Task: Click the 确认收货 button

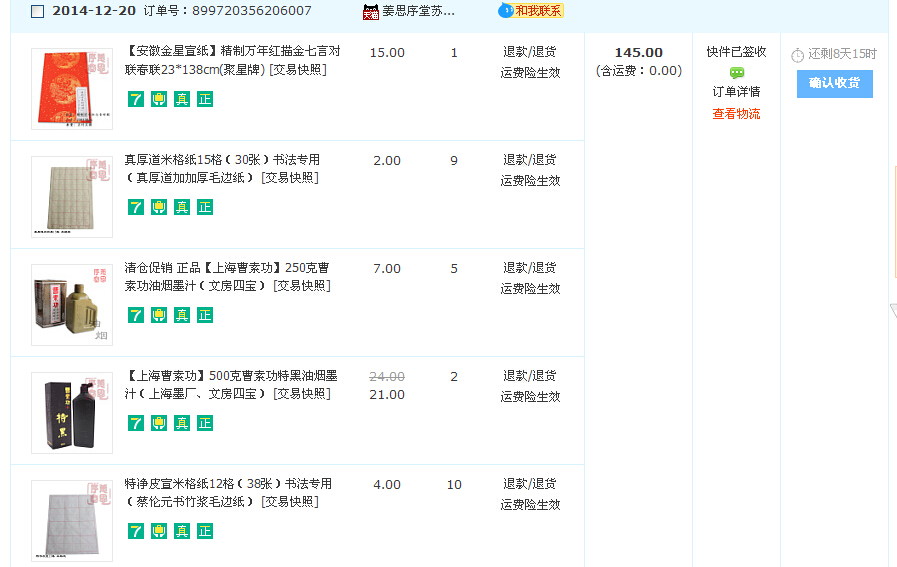Action: pos(834,83)
